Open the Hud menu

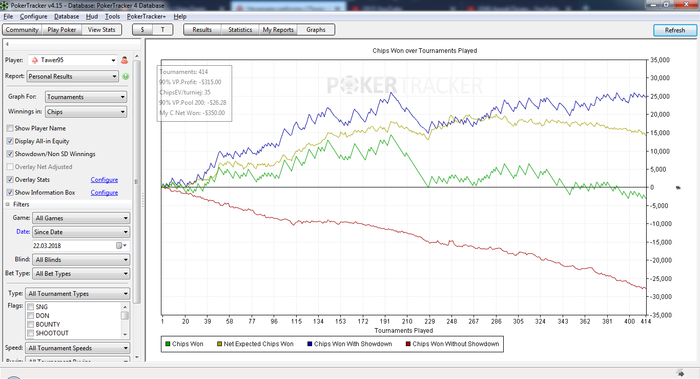tap(92, 17)
